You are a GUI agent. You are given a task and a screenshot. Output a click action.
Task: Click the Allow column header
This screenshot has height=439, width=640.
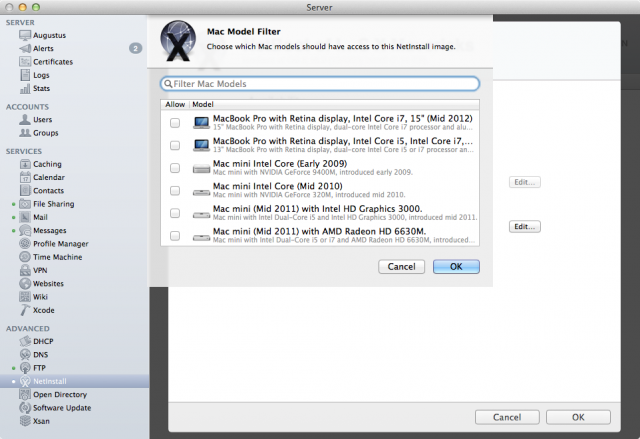click(175, 104)
